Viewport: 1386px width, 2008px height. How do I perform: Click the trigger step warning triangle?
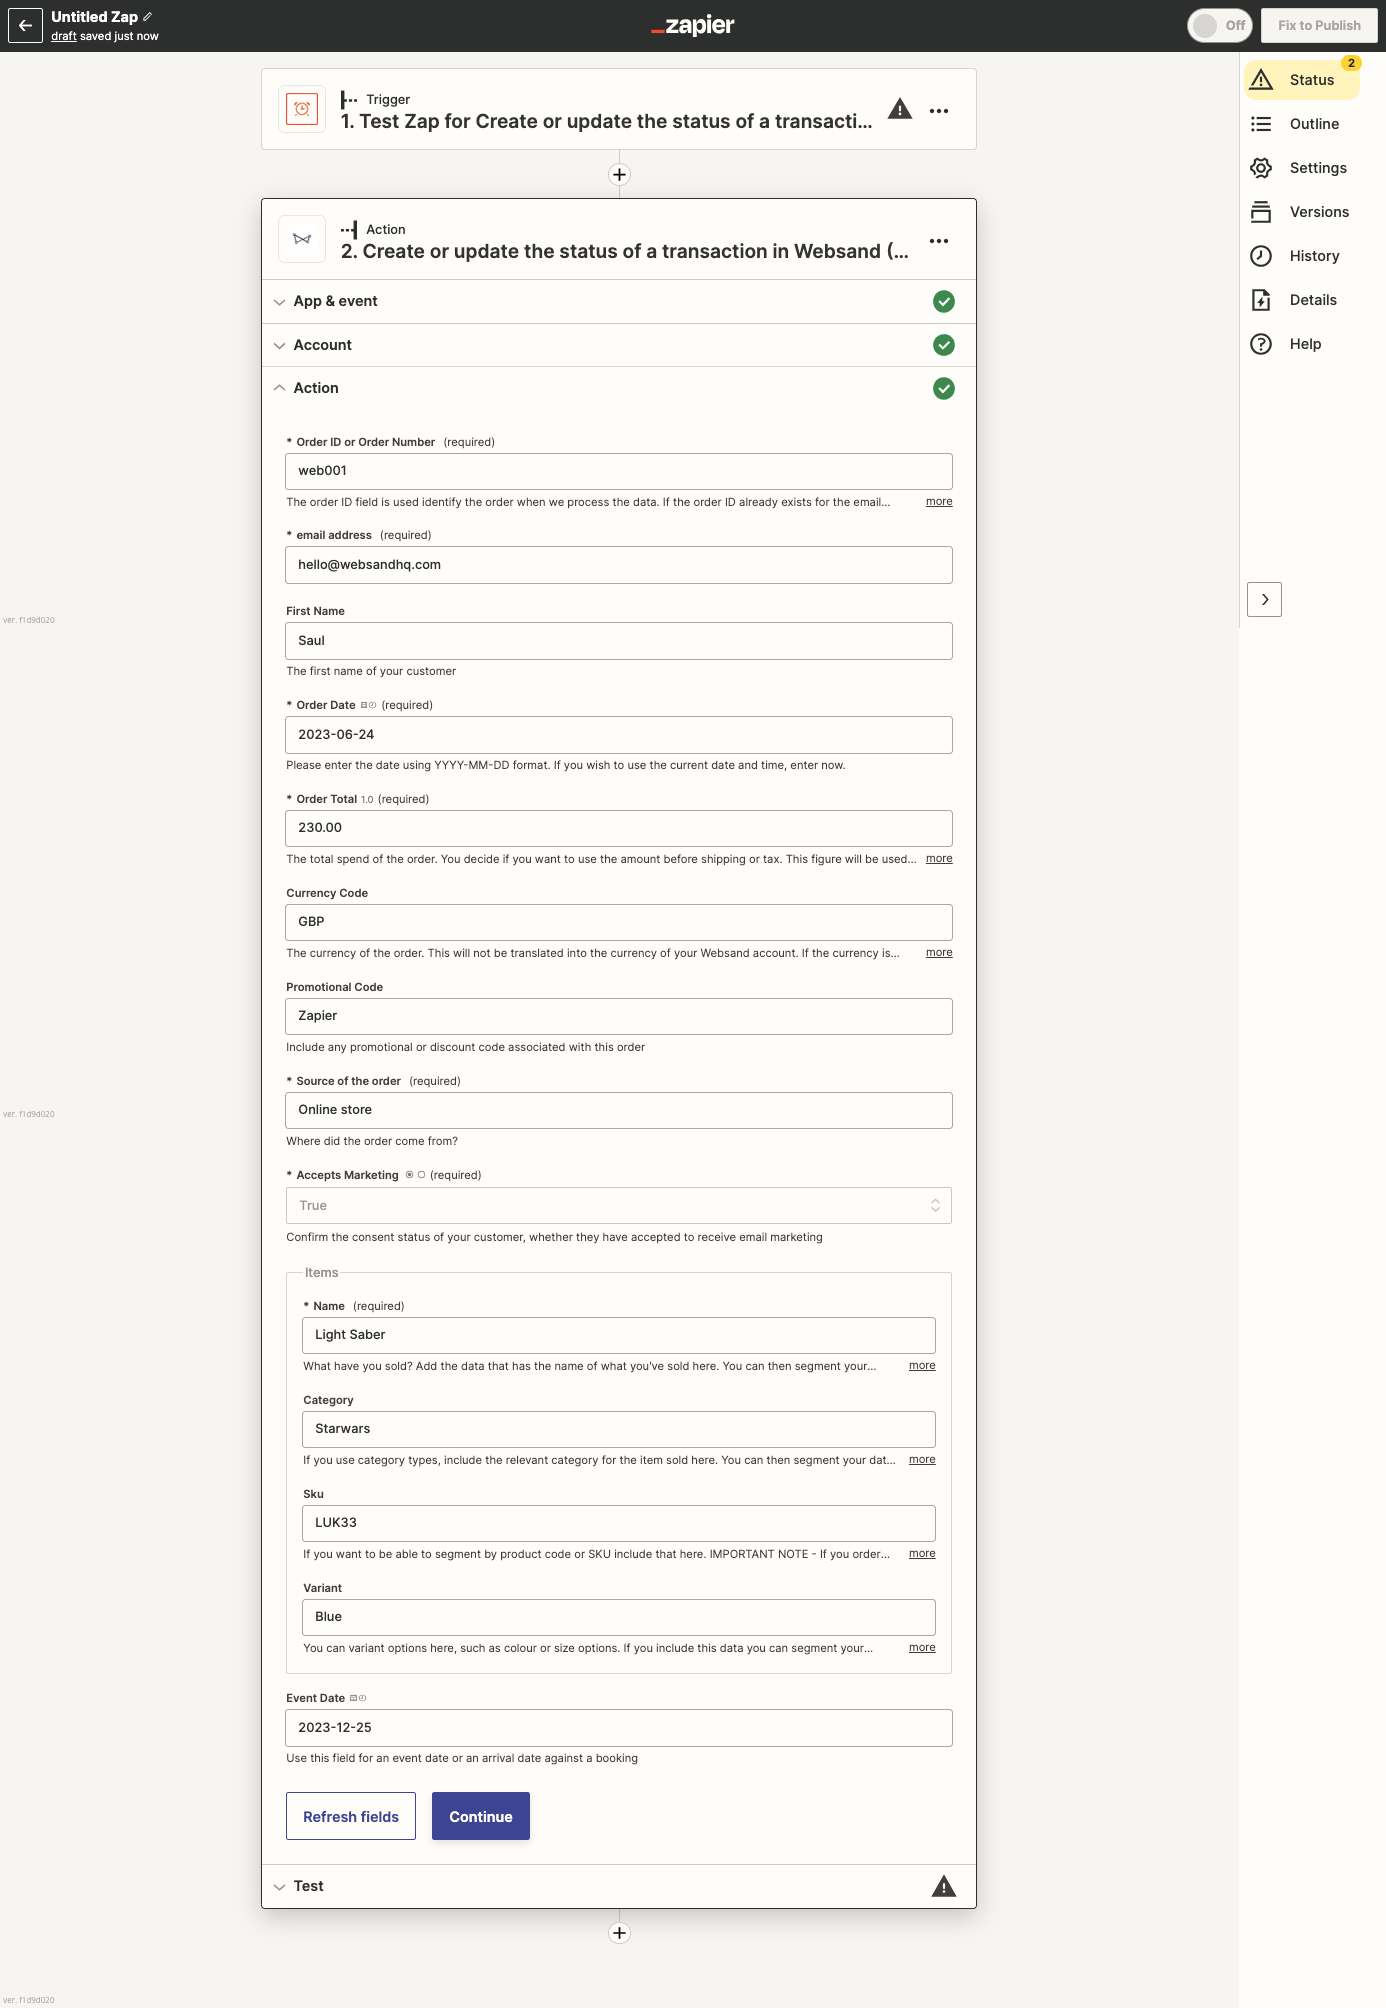(900, 109)
